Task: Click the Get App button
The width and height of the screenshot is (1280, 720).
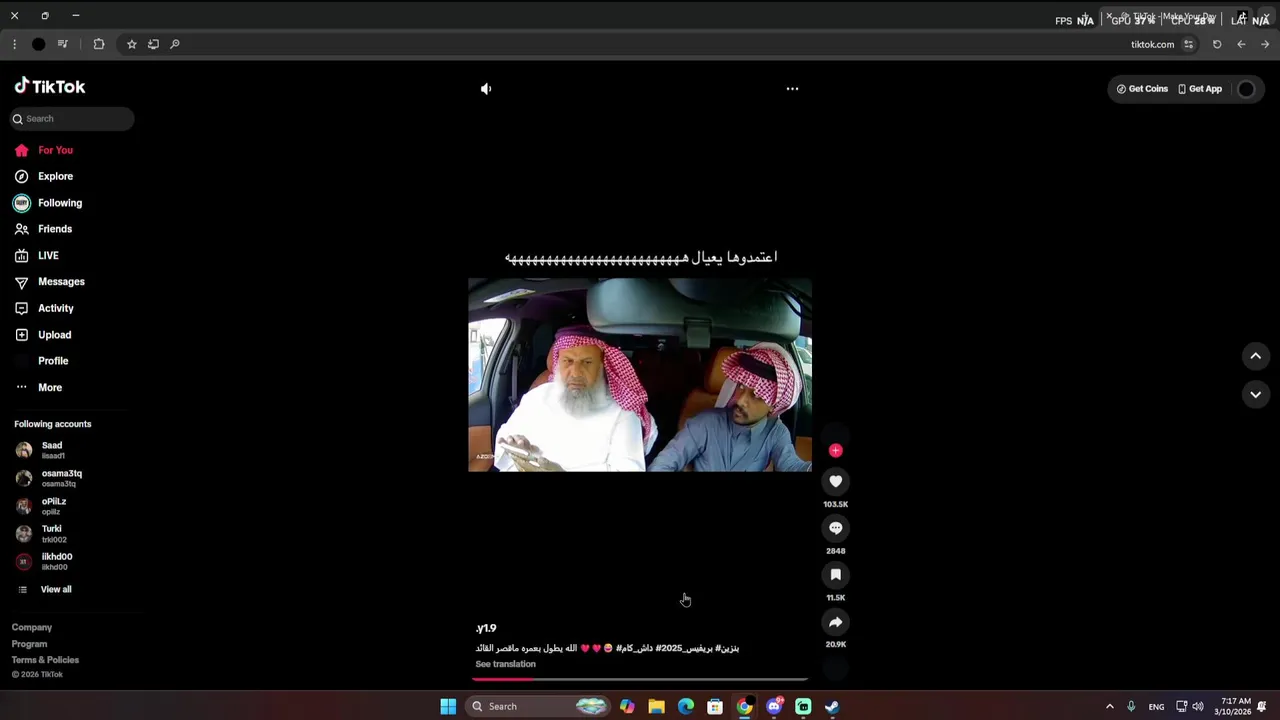Action: [1200, 89]
